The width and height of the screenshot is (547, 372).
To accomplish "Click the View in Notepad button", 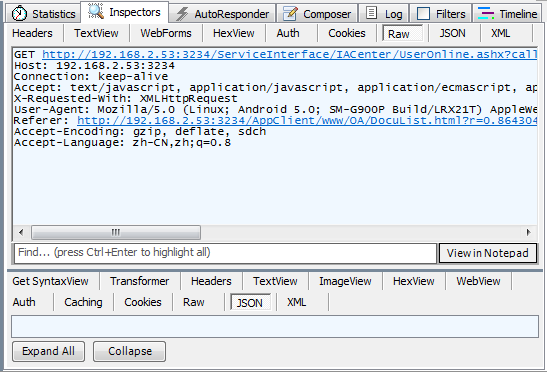I will [x=488, y=253].
